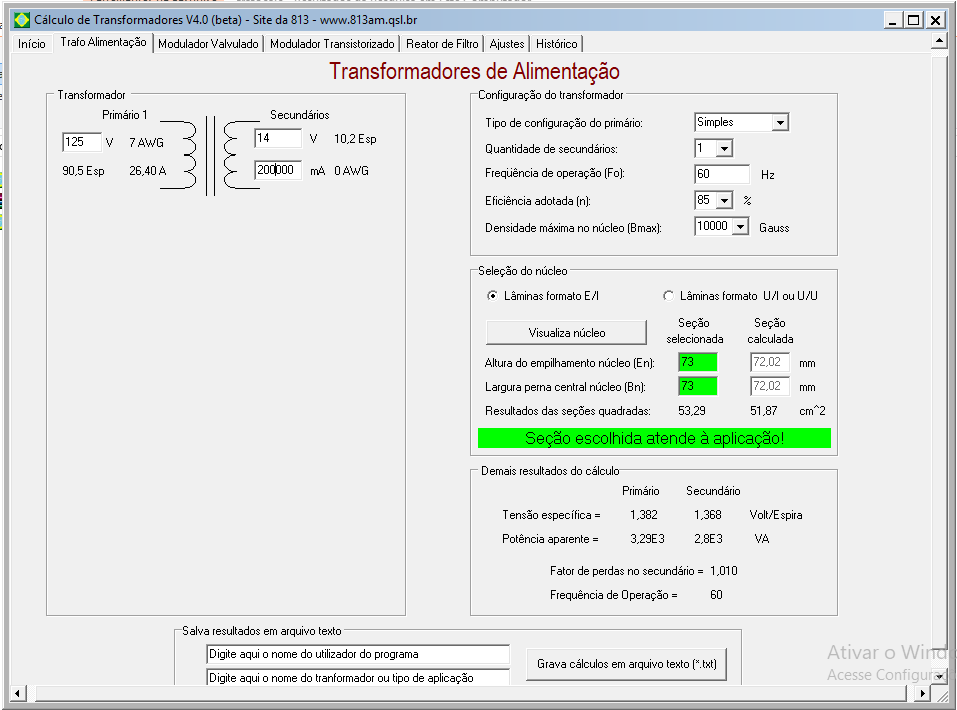This screenshot has height=710, width=957.
Task: Click calculated section result 51,87
Action: tap(764, 411)
